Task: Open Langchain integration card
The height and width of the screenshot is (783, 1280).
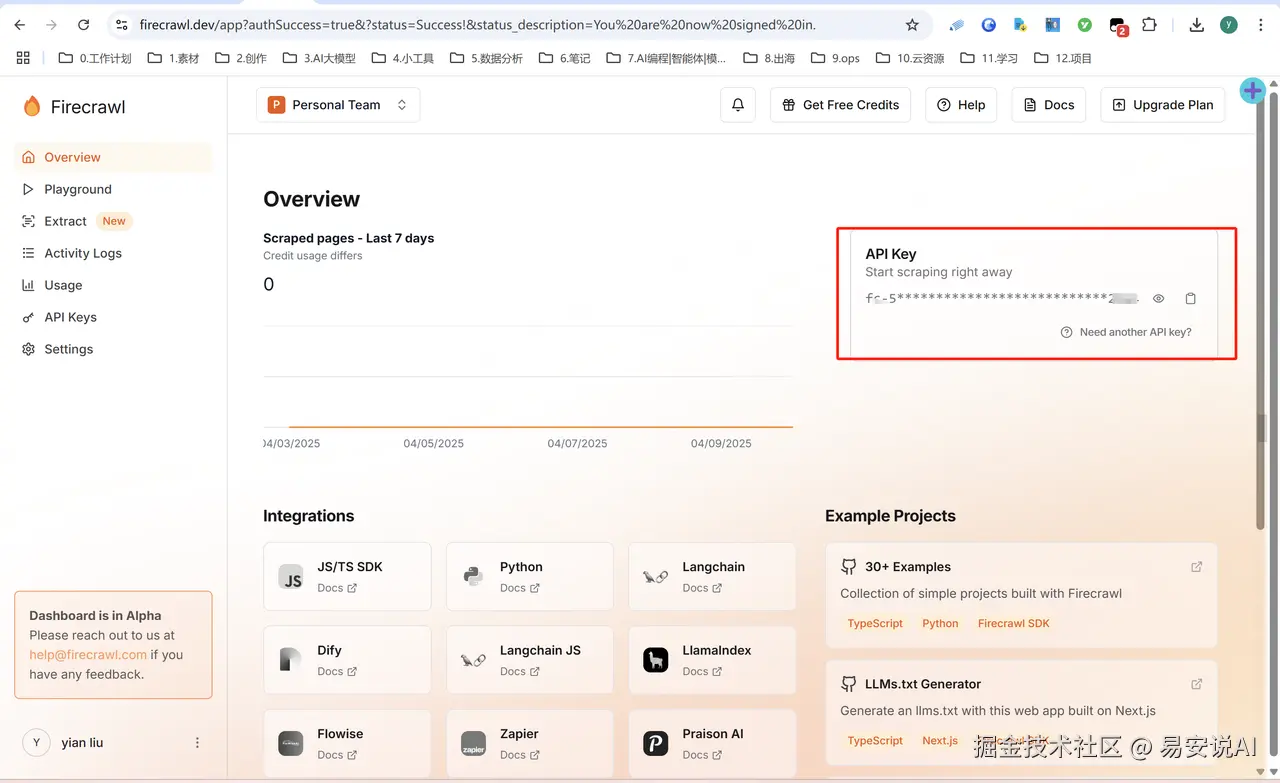Action: click(712, 576)
